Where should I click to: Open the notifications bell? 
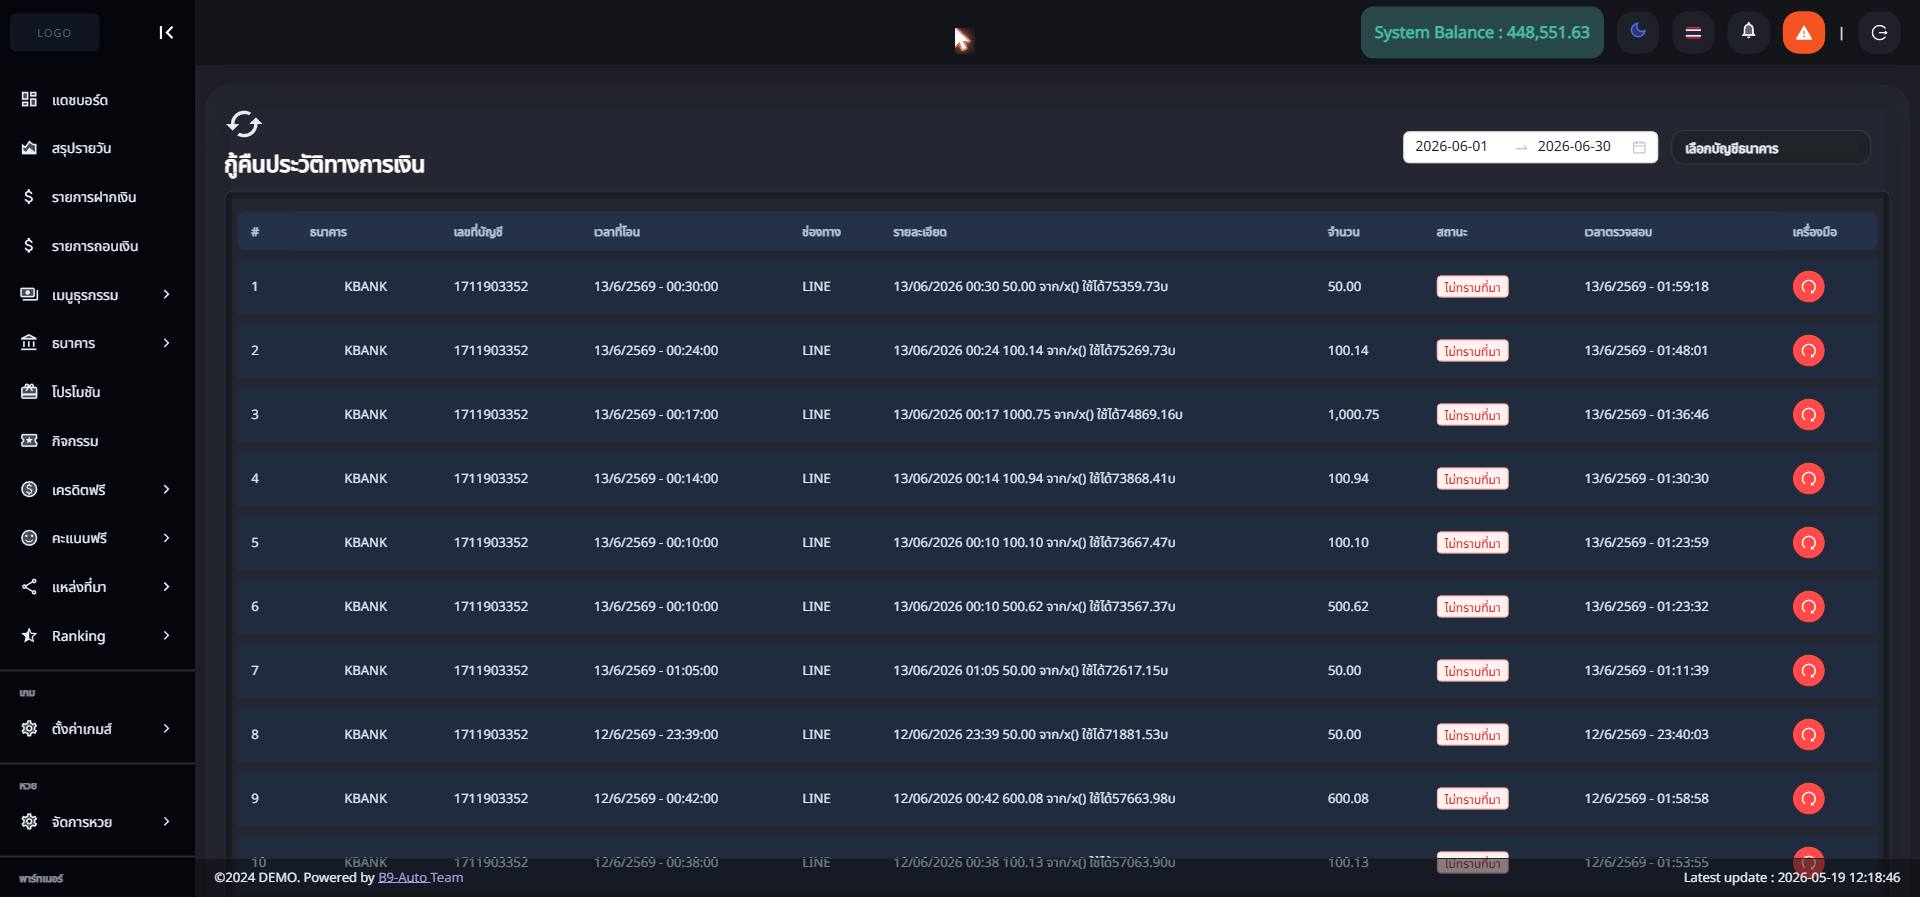coord(1748,32)
